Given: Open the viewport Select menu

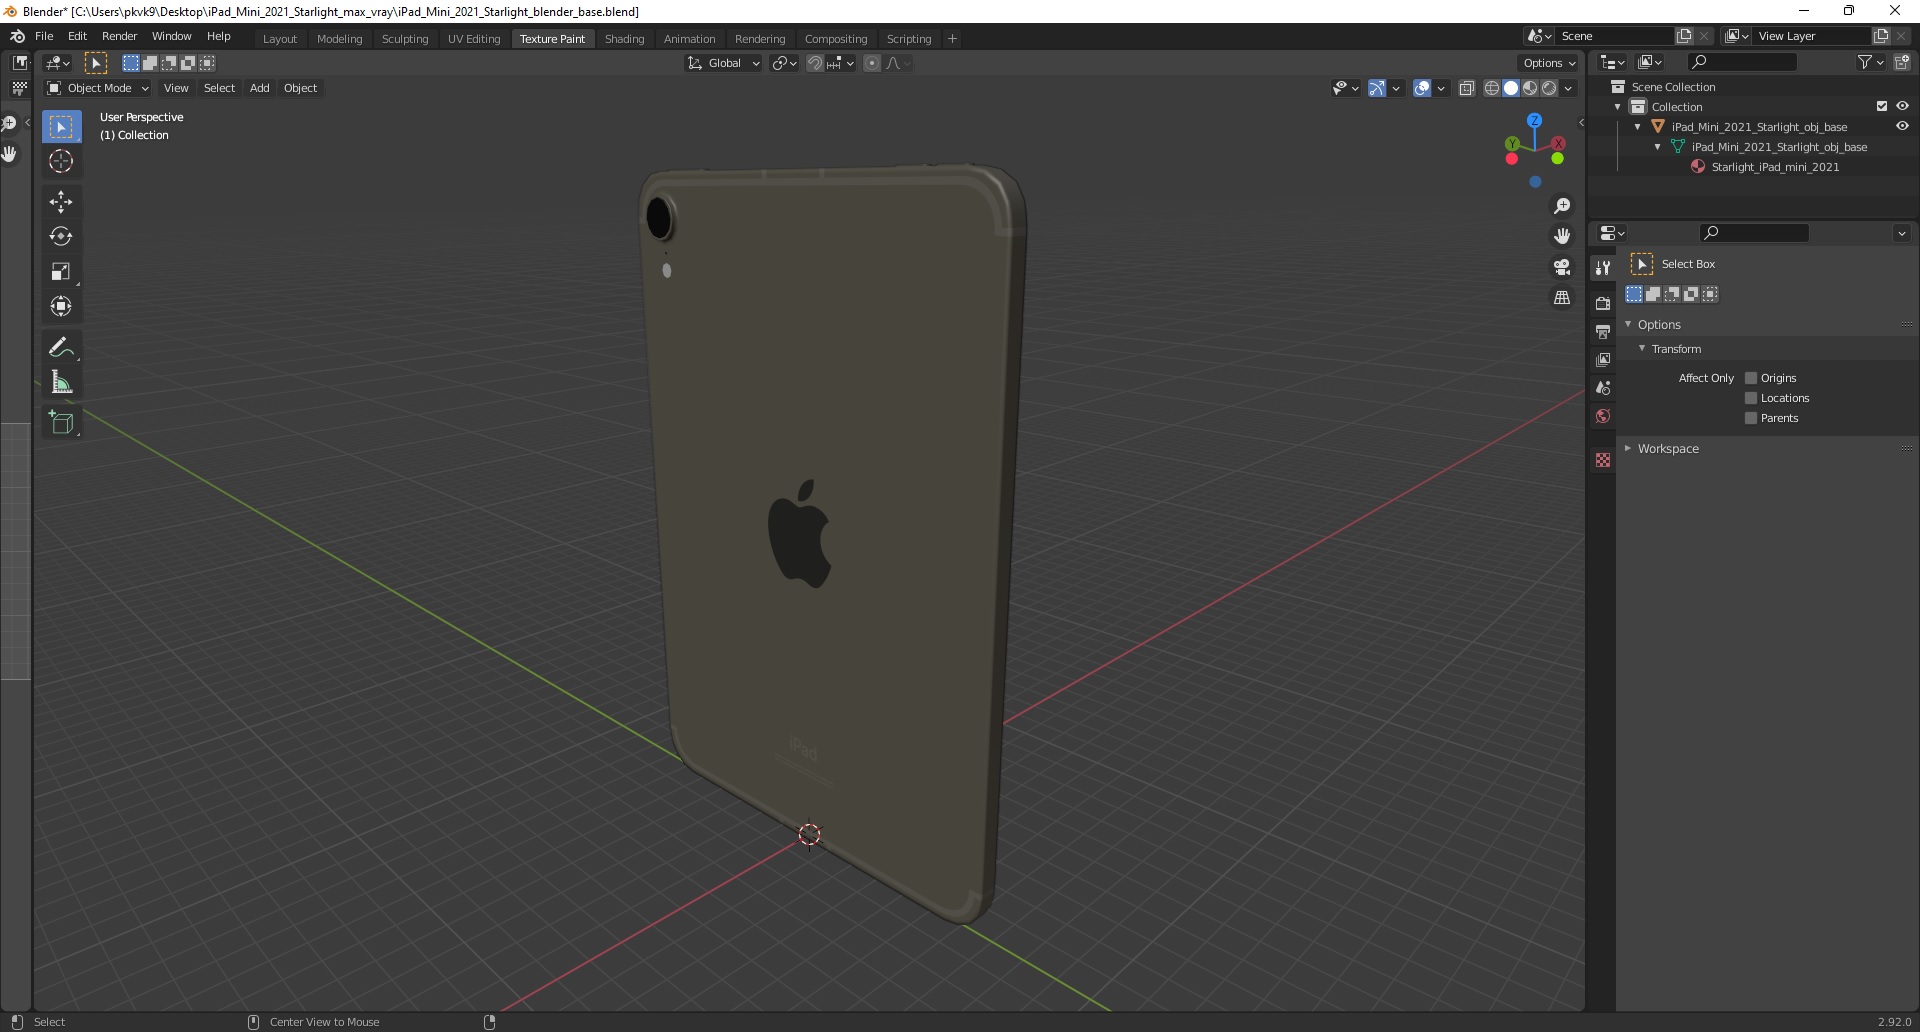Looking at the screenshot, I should coord(219,88).
